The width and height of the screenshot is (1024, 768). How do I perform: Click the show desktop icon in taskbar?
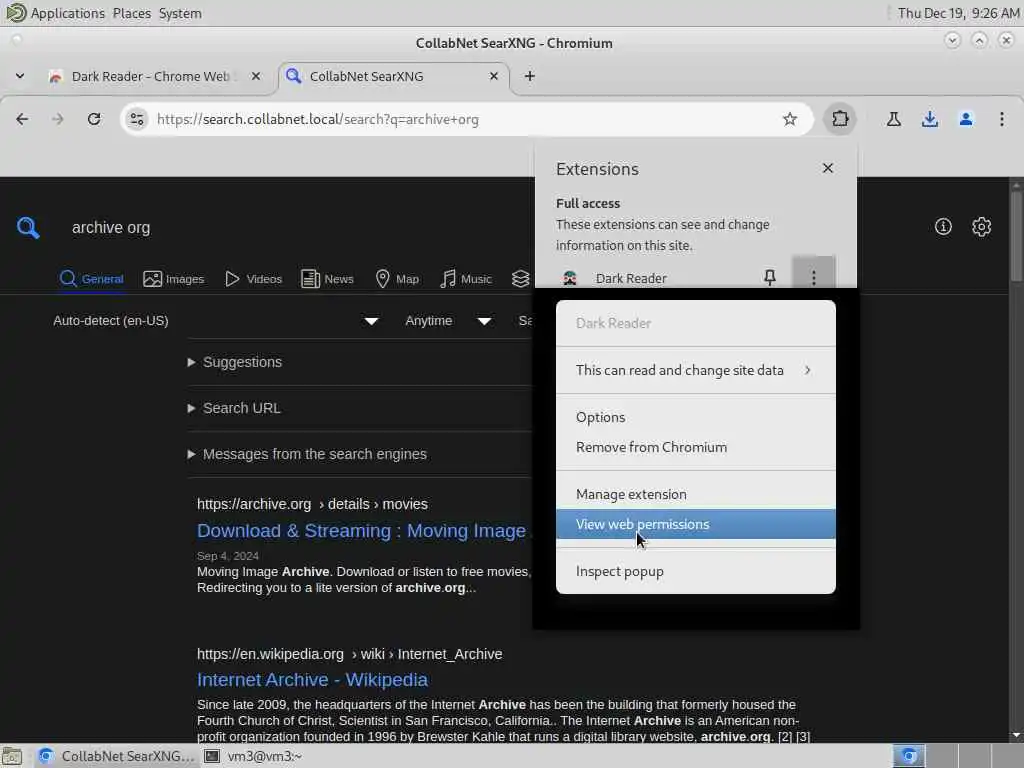[12, 756]
